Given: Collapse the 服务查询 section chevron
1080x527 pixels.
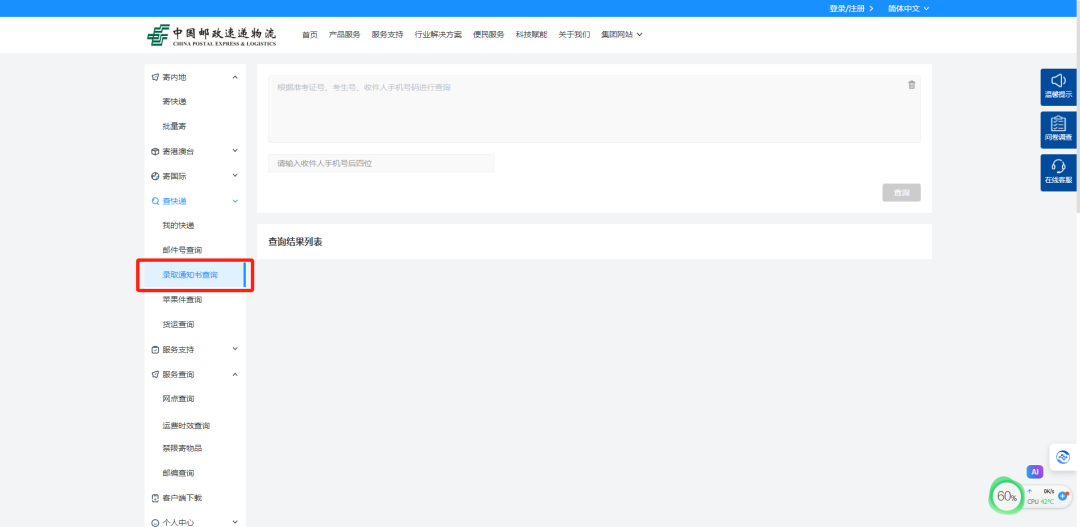Looking at the screenshot, I should (235, 374).
